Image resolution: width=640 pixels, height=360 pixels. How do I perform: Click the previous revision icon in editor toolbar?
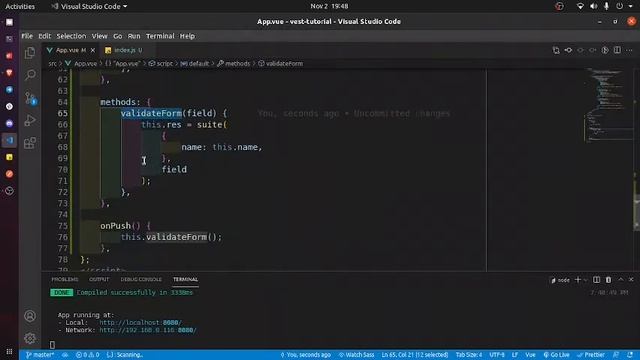point(580,50)
